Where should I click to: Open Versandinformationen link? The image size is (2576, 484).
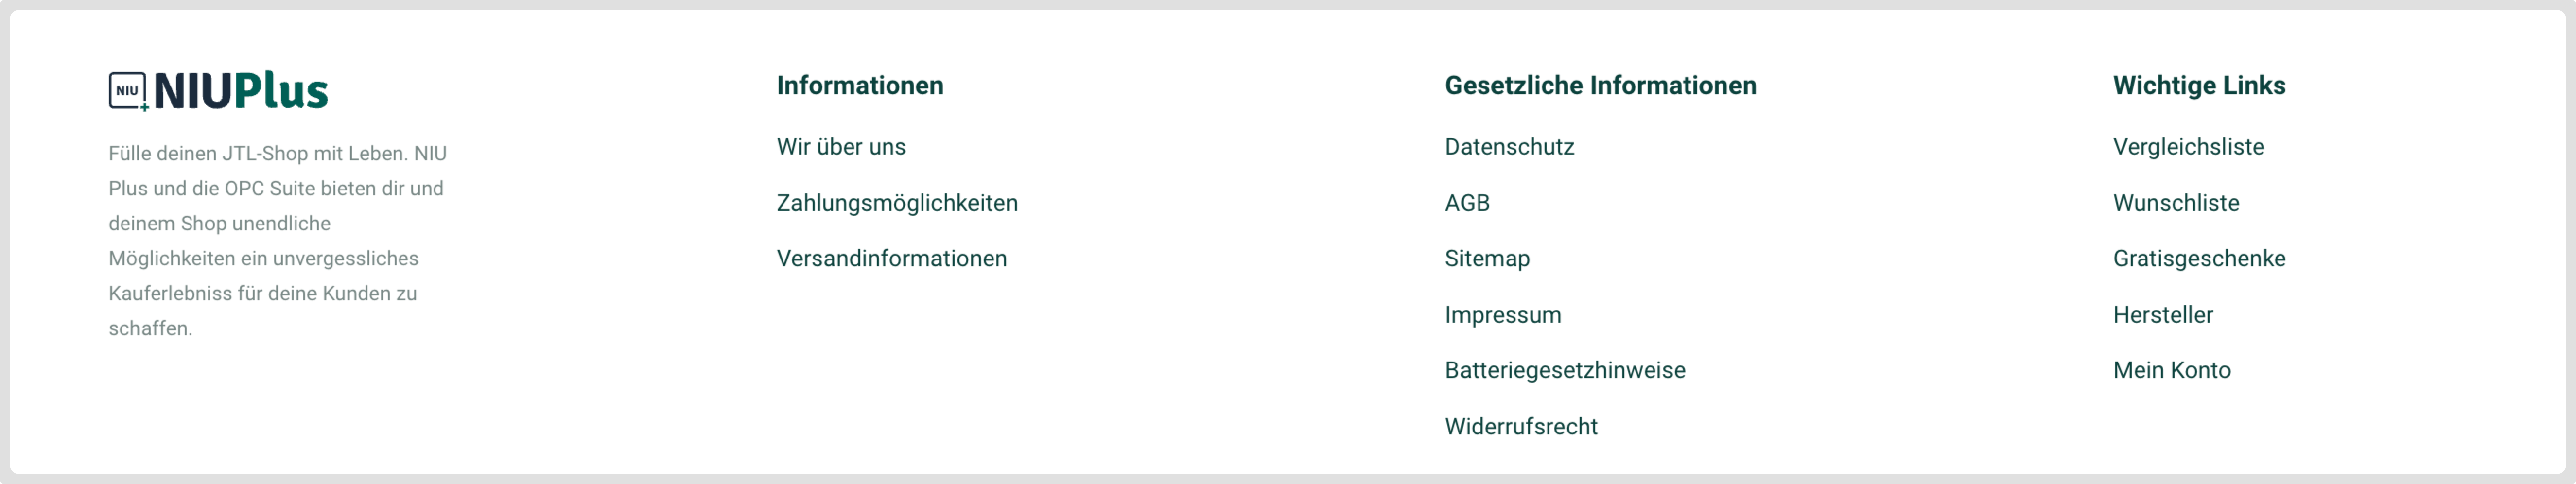point(891,259)
